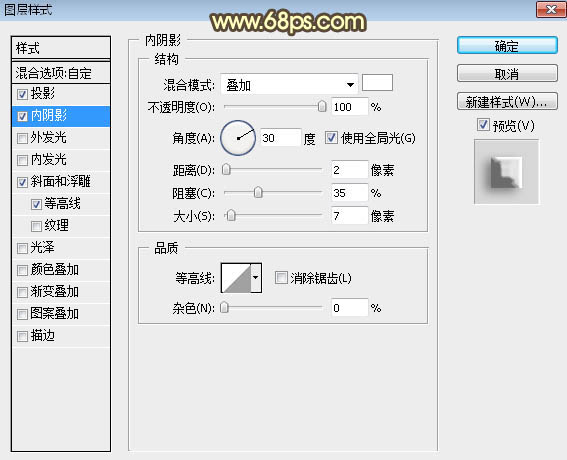This screenshot has height=460, width=567.
Task: Click the angle dial control
Action: (x=238, y=138)
